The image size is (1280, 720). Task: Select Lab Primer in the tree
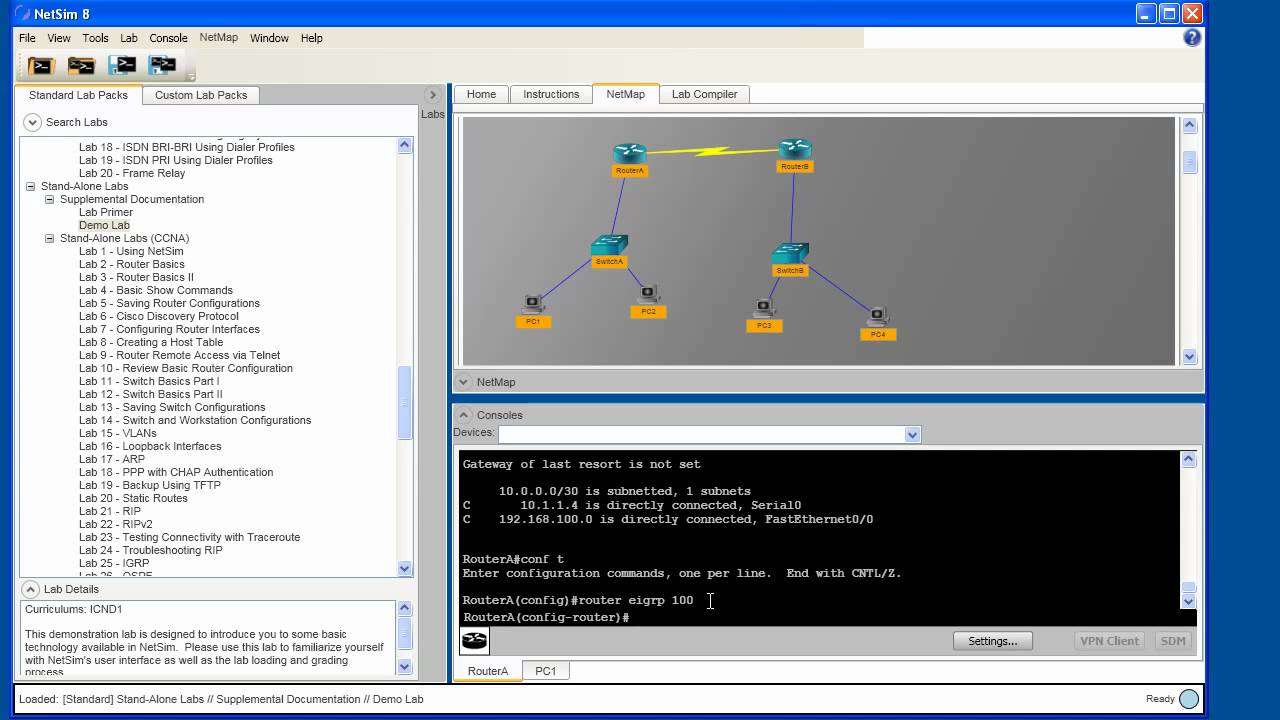(106, 212)
